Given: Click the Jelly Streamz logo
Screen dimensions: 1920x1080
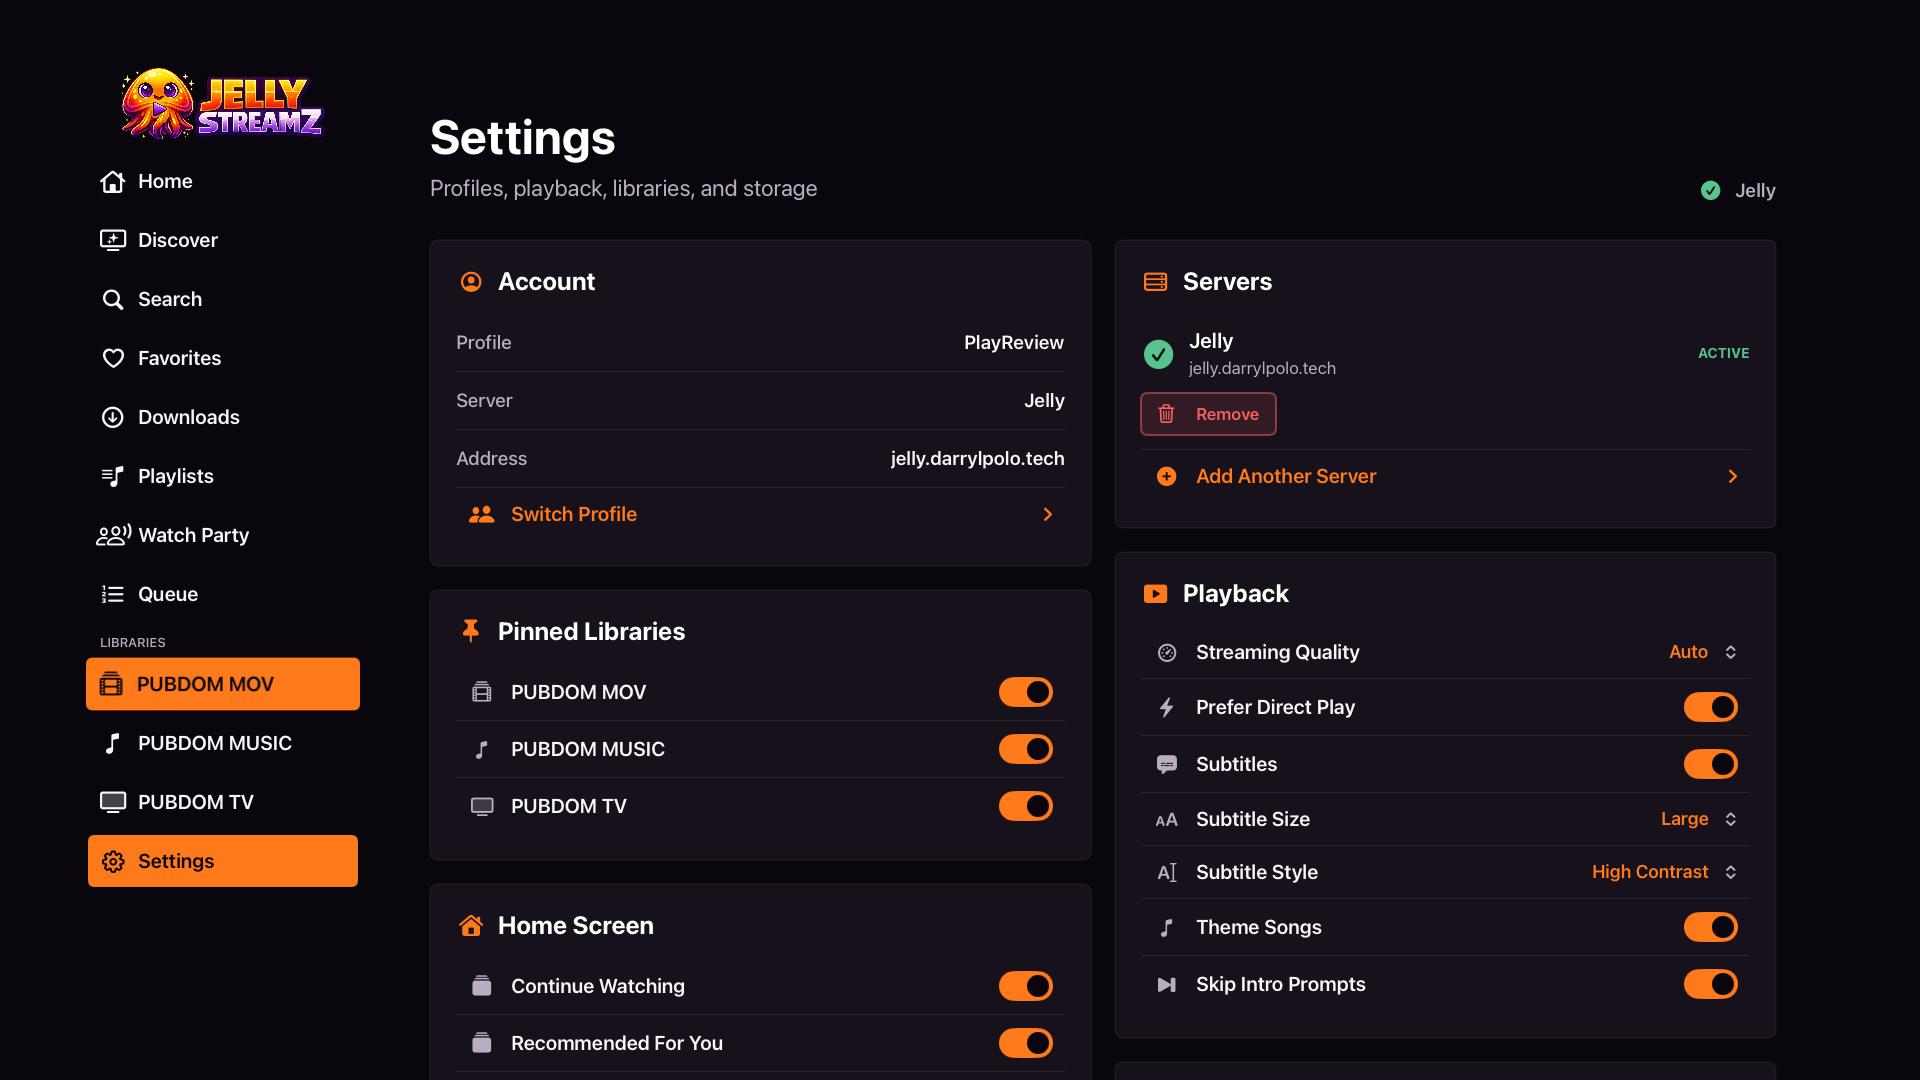Looking at the screenshot, I should tap(222, 103).
